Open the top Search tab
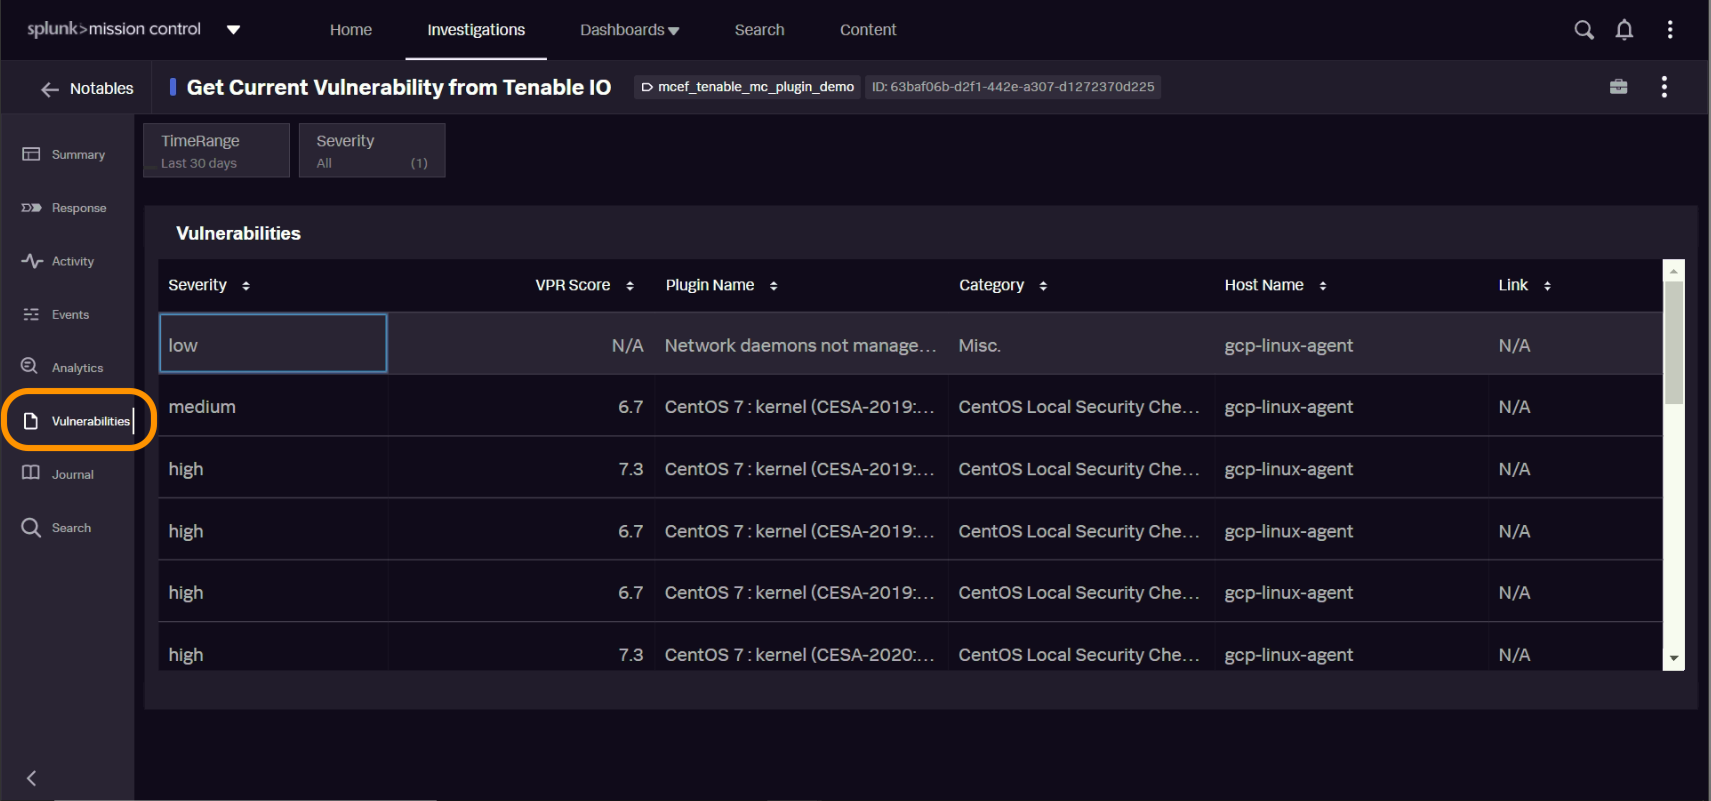Screen dimensions: 1711x801 (760, 30)
